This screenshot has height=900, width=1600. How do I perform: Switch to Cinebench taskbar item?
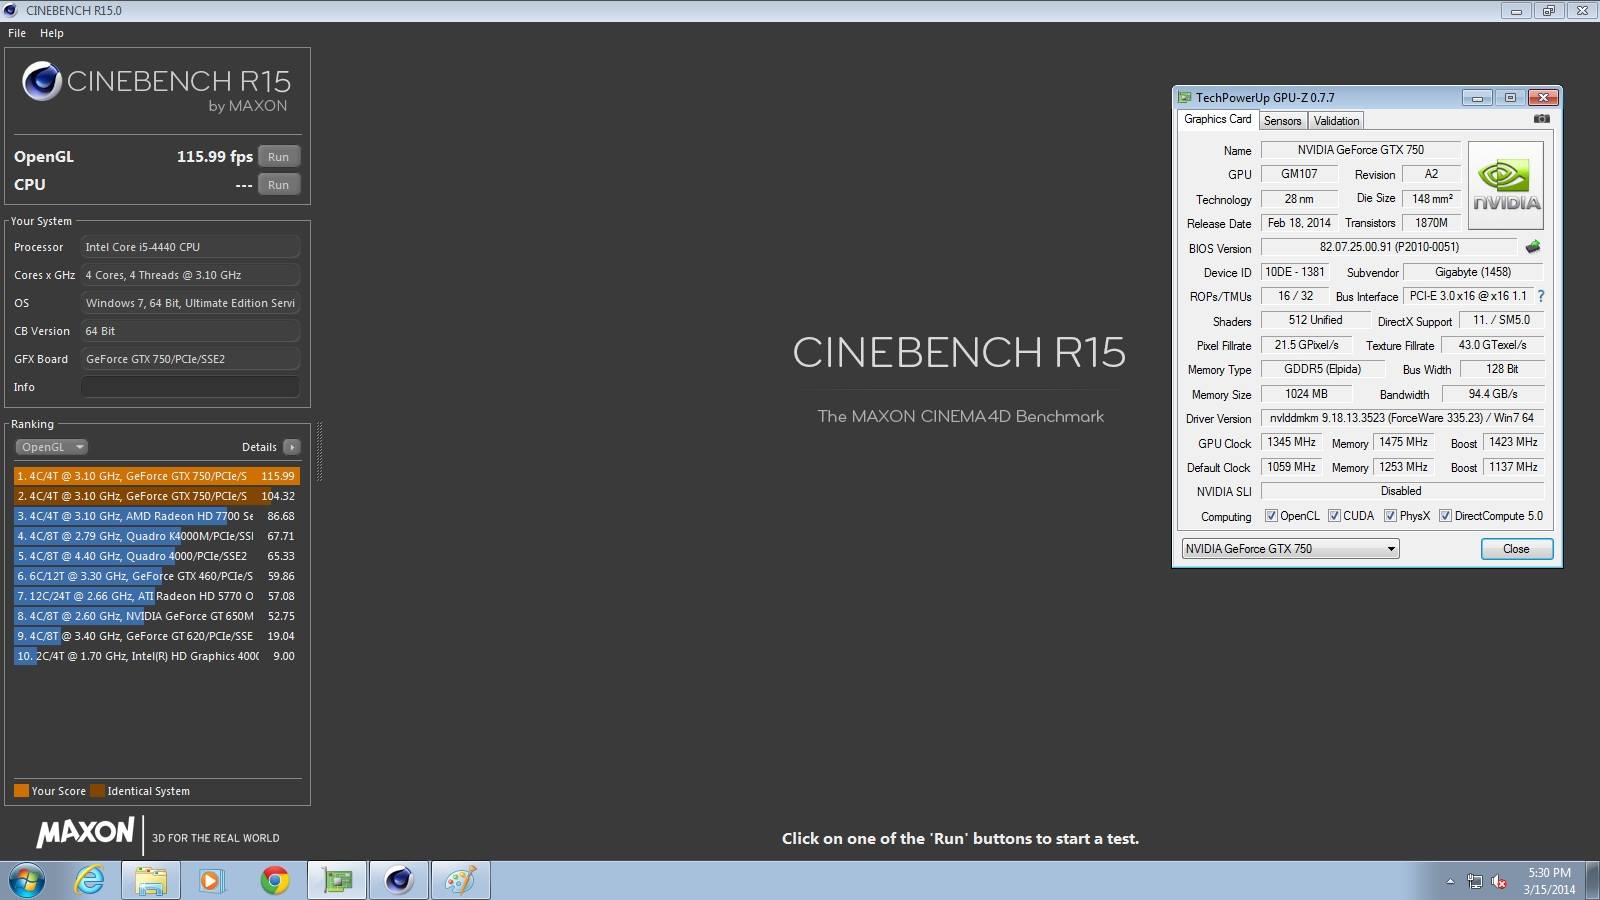[399, 881]
